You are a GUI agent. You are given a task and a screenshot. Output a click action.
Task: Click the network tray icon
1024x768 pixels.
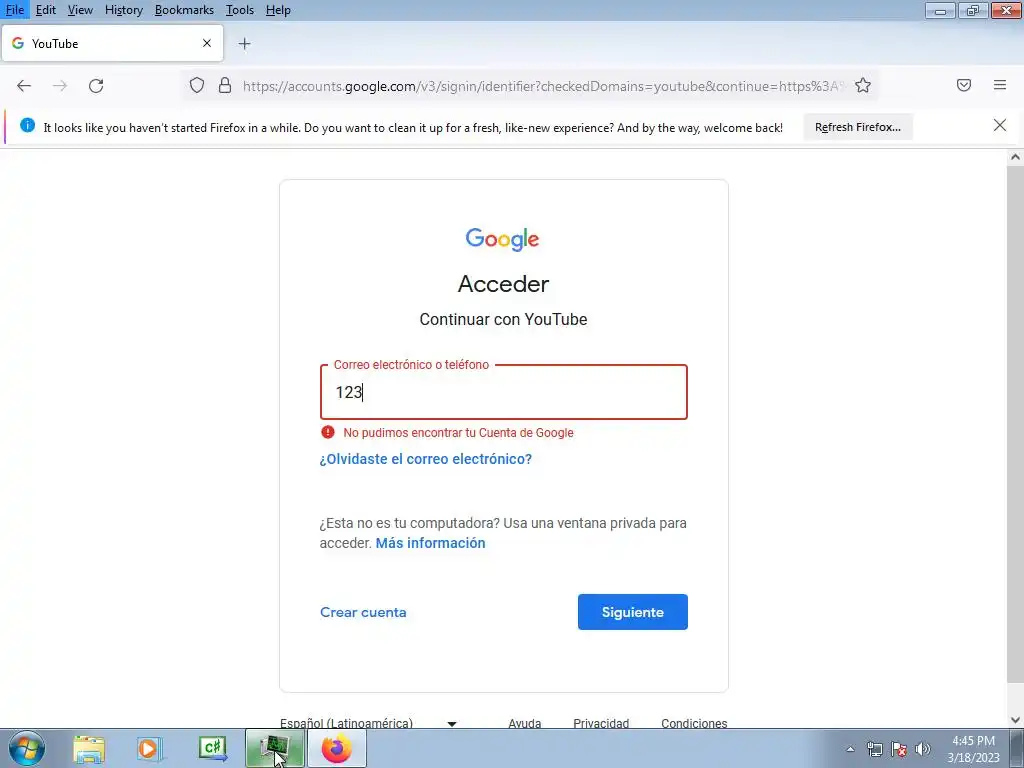(x=874, y=749)
